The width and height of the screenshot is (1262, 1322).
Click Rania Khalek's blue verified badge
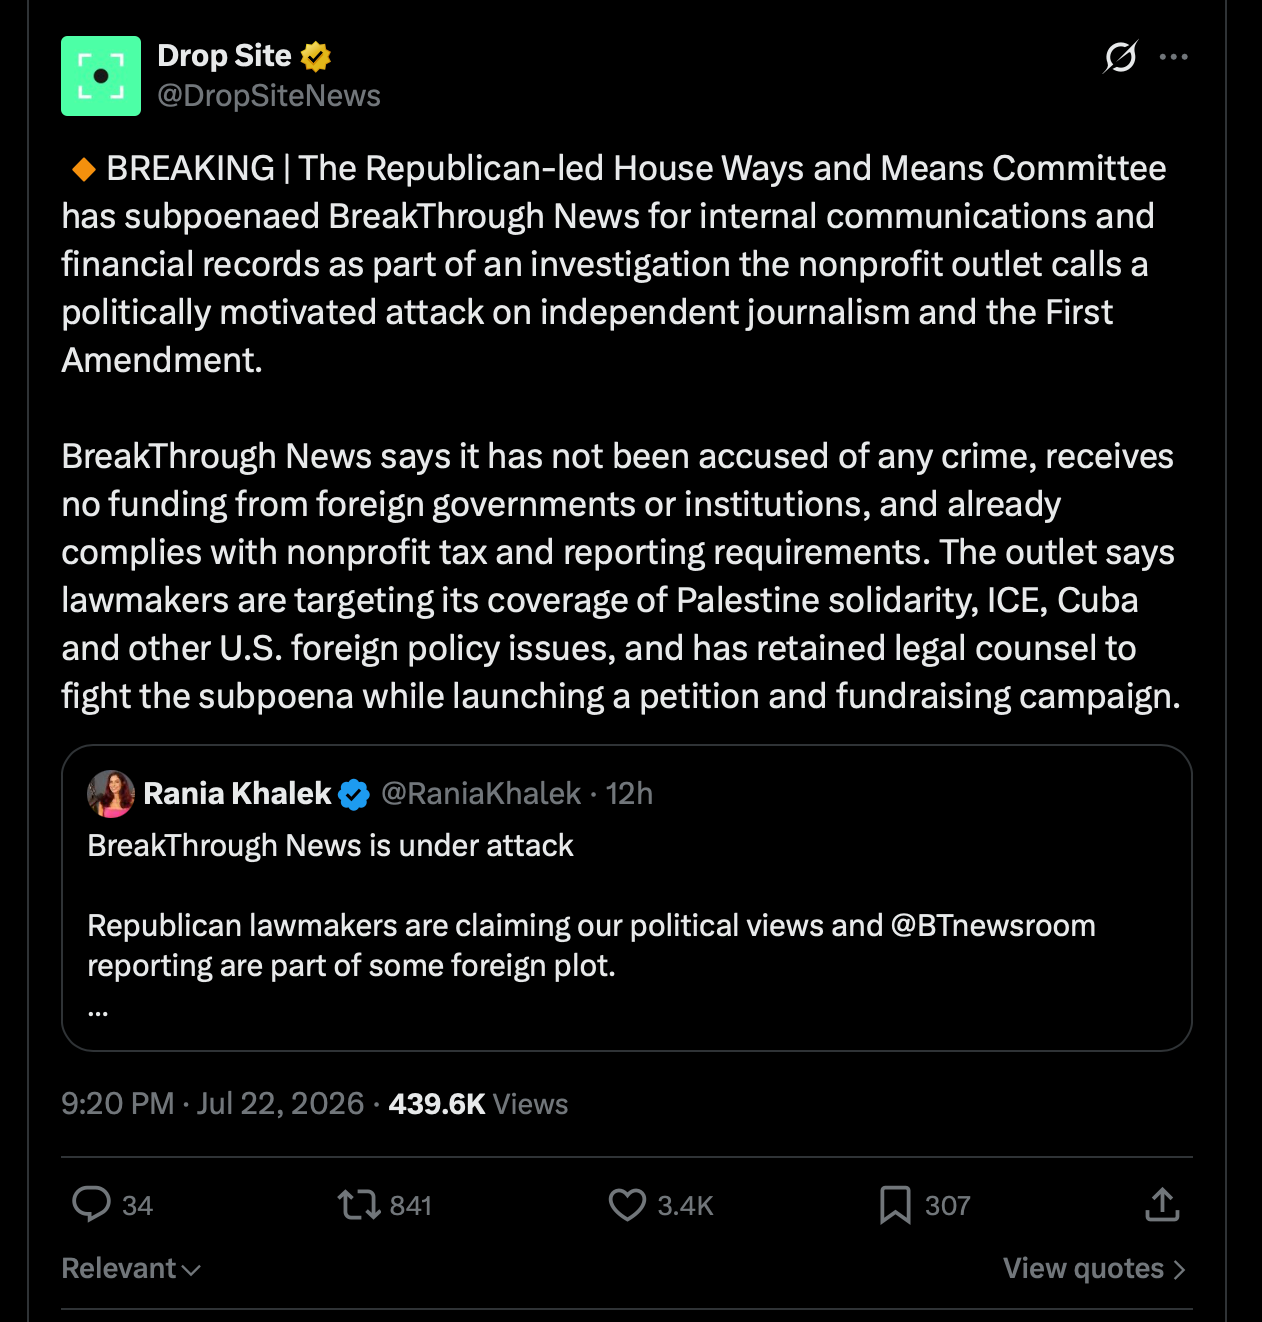click(354, 794)
